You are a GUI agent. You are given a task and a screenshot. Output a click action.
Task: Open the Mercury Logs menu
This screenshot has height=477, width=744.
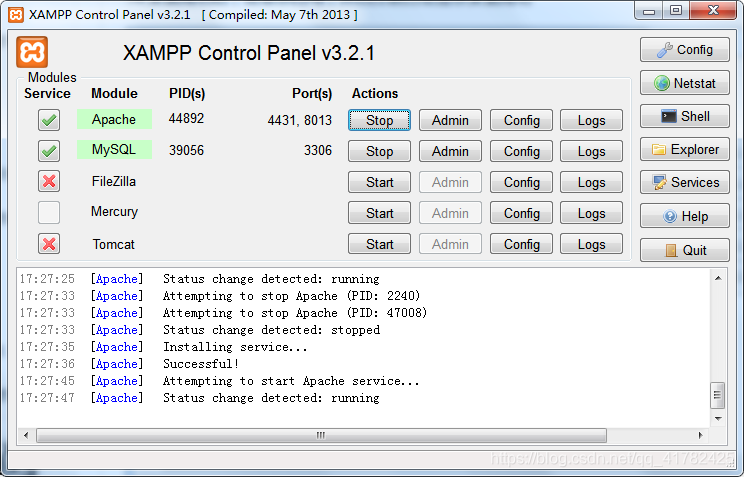coord(591,213)
